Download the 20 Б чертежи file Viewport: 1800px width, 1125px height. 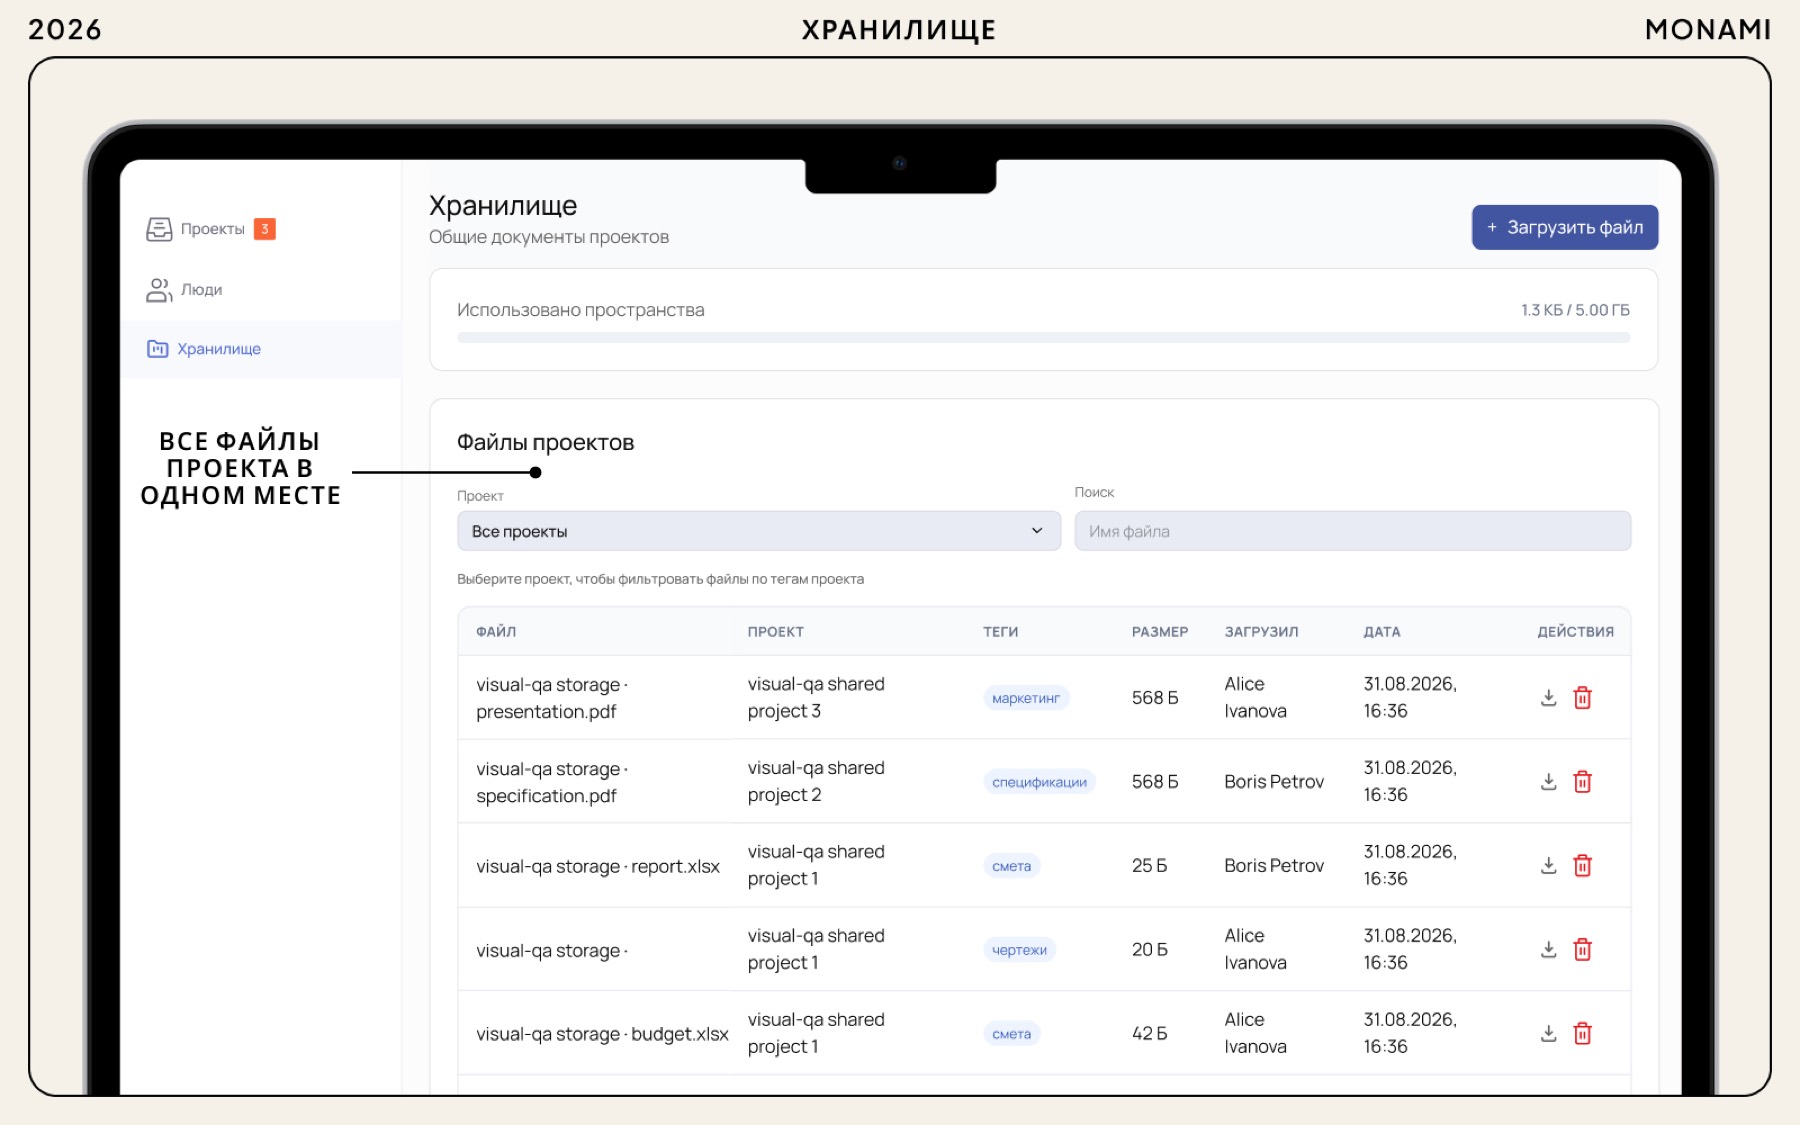click(1548, 950)
